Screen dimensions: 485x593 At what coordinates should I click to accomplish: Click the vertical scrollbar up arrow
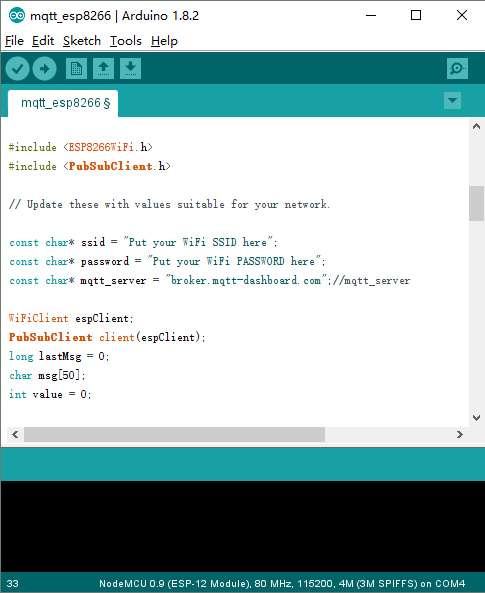pyautogui.click(x=476, y=127)
